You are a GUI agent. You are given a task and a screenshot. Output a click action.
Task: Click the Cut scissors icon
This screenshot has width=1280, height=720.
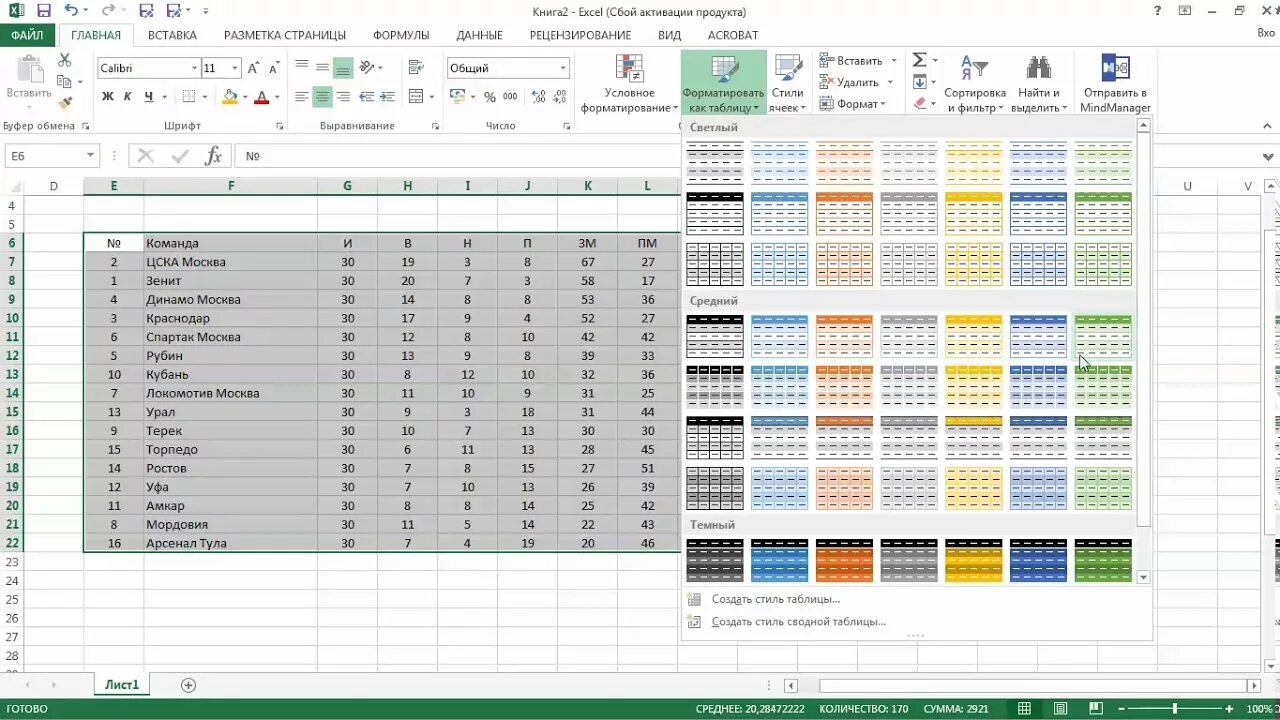(65, 62)
